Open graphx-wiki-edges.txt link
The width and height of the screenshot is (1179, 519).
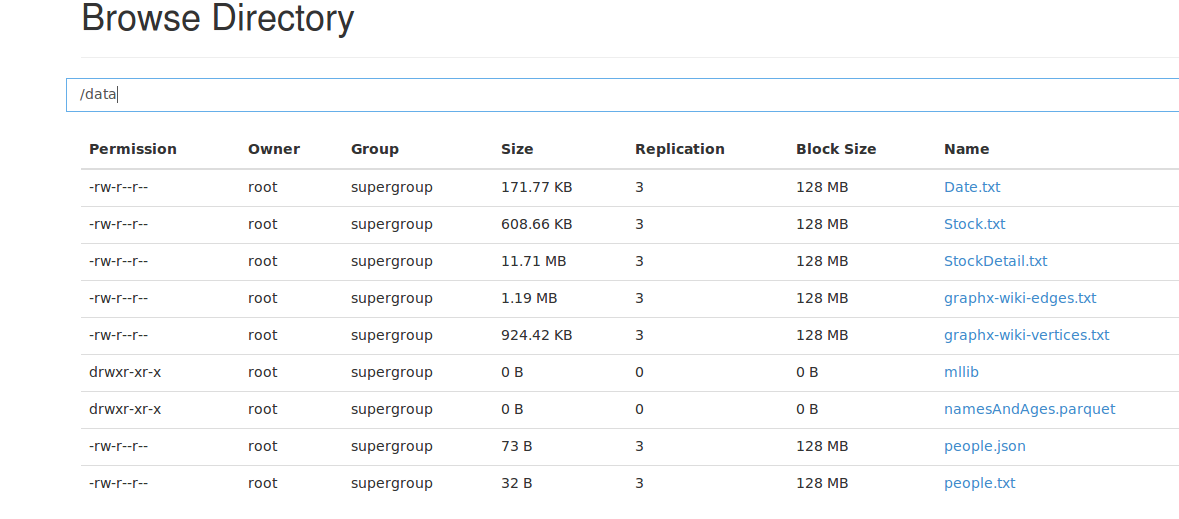pyautogui.click(x=1020, y=298)
